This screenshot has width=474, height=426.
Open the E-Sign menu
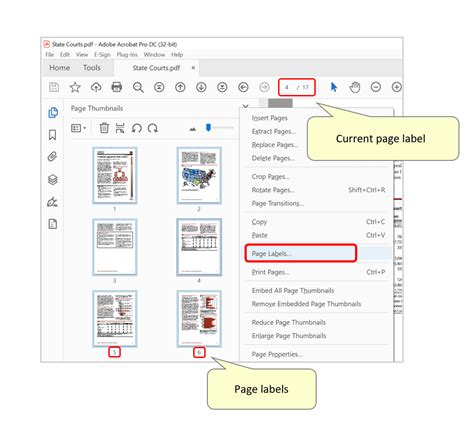[102, 55]
